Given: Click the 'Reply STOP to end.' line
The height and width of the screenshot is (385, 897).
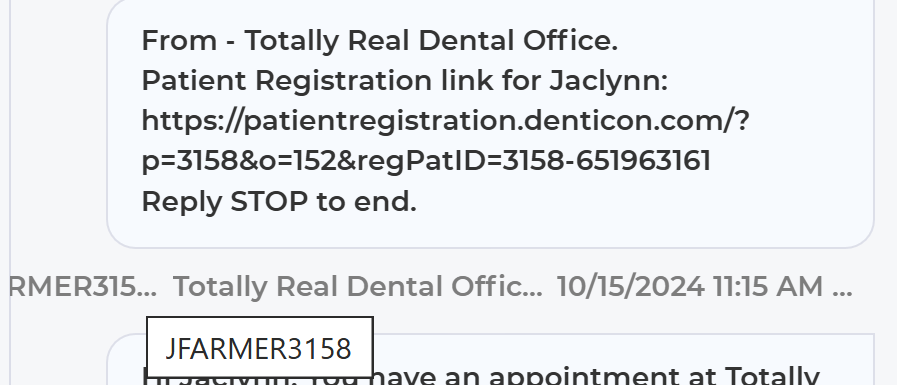Looking at the screenshot, I should pos(279,202).
